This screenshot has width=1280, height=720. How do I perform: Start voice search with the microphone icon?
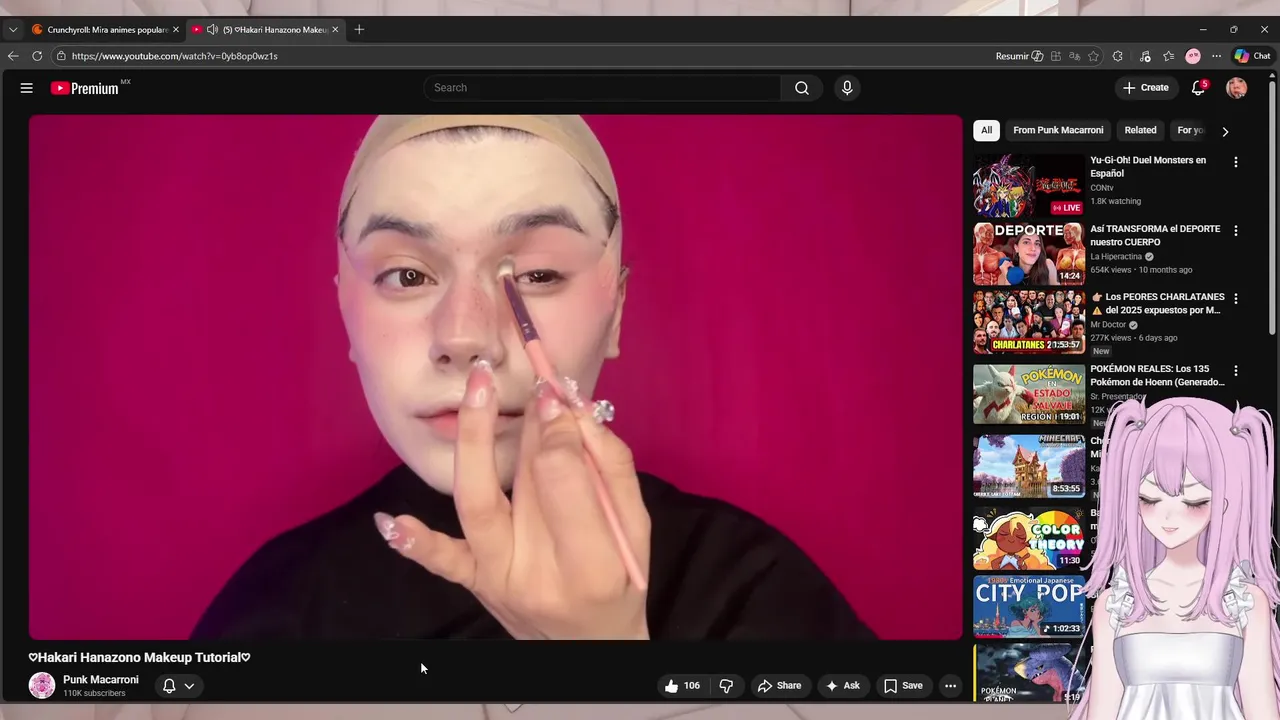pyautogui.click(x=847, y=88)
